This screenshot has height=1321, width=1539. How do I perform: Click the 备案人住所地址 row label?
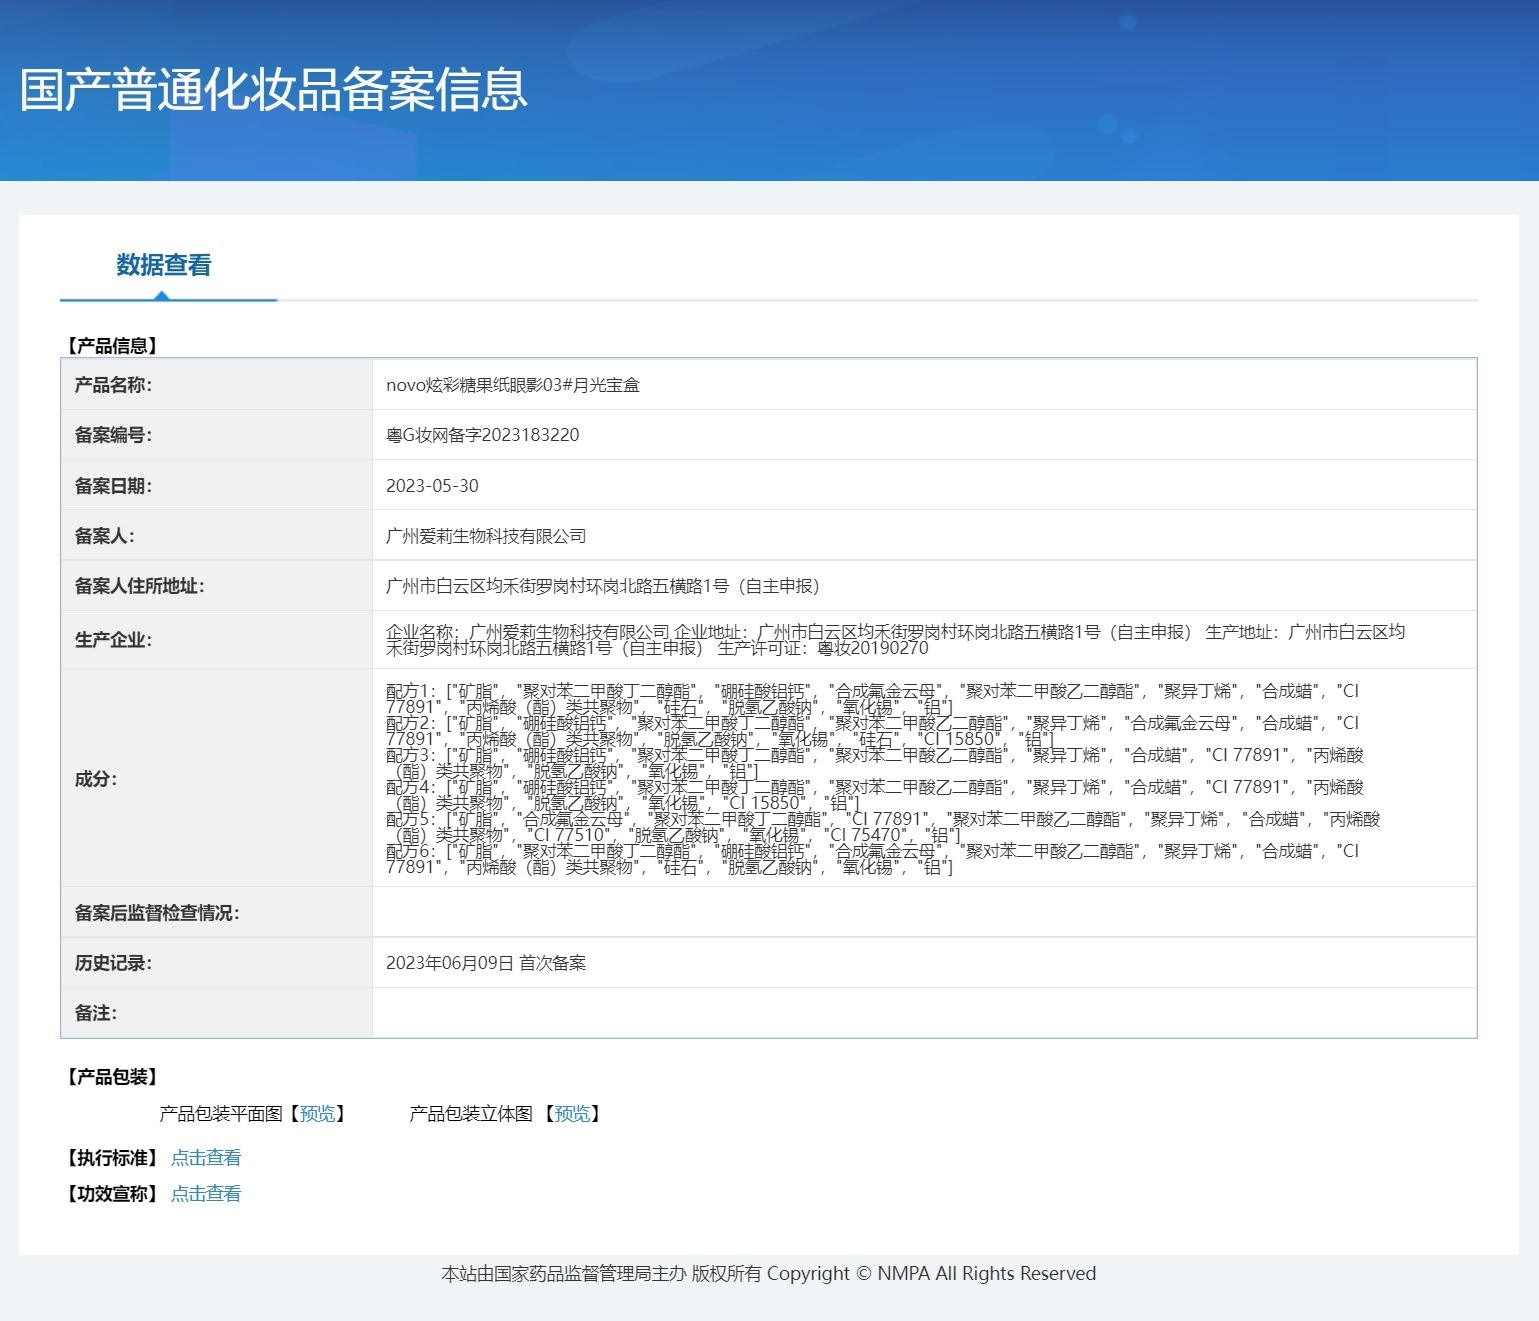139,586
